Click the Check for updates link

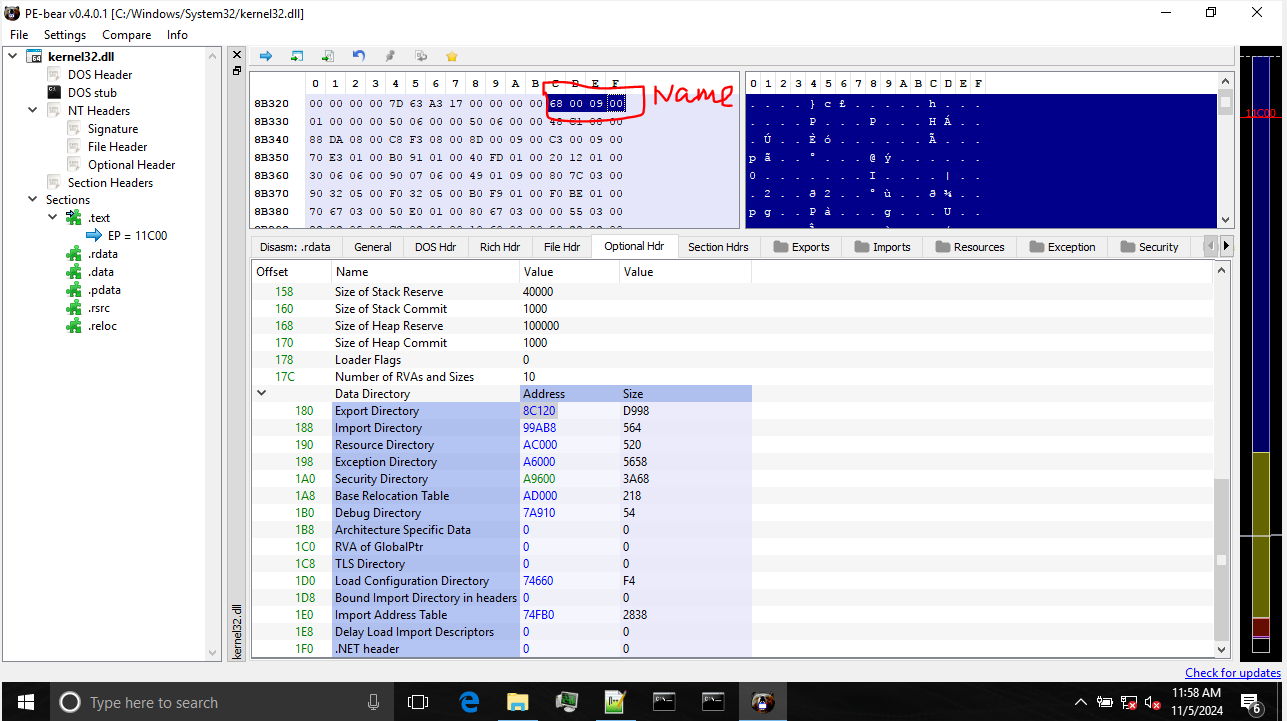coord(1233,673)
